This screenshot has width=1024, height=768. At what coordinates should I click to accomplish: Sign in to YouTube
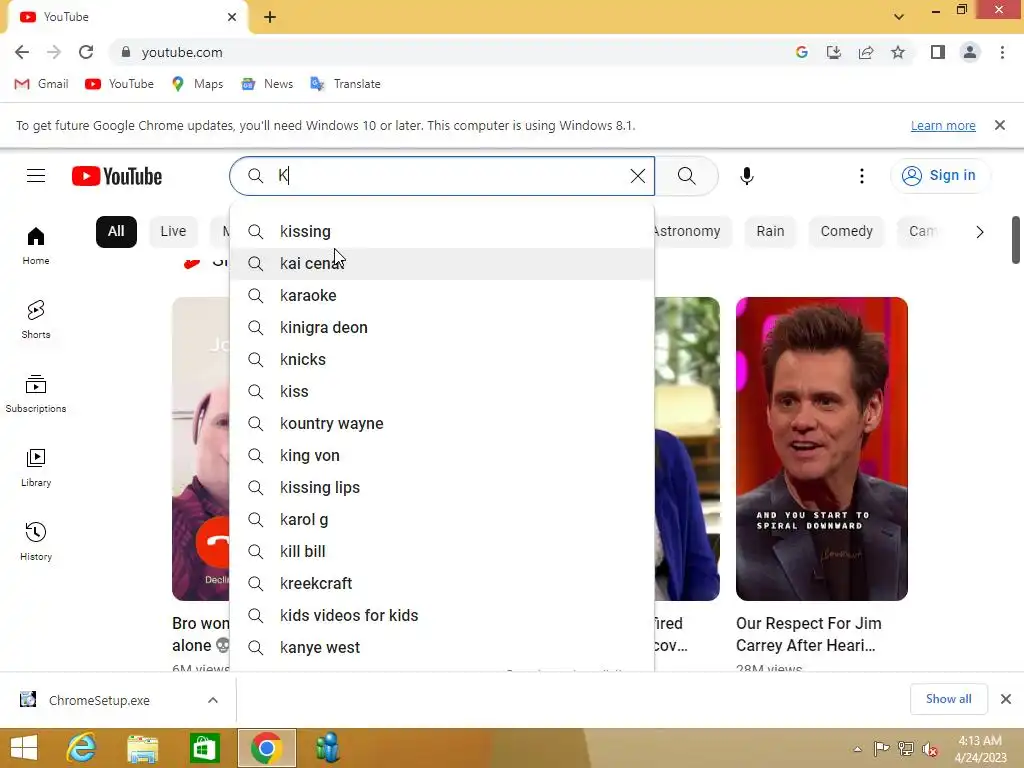pos(940,176)
